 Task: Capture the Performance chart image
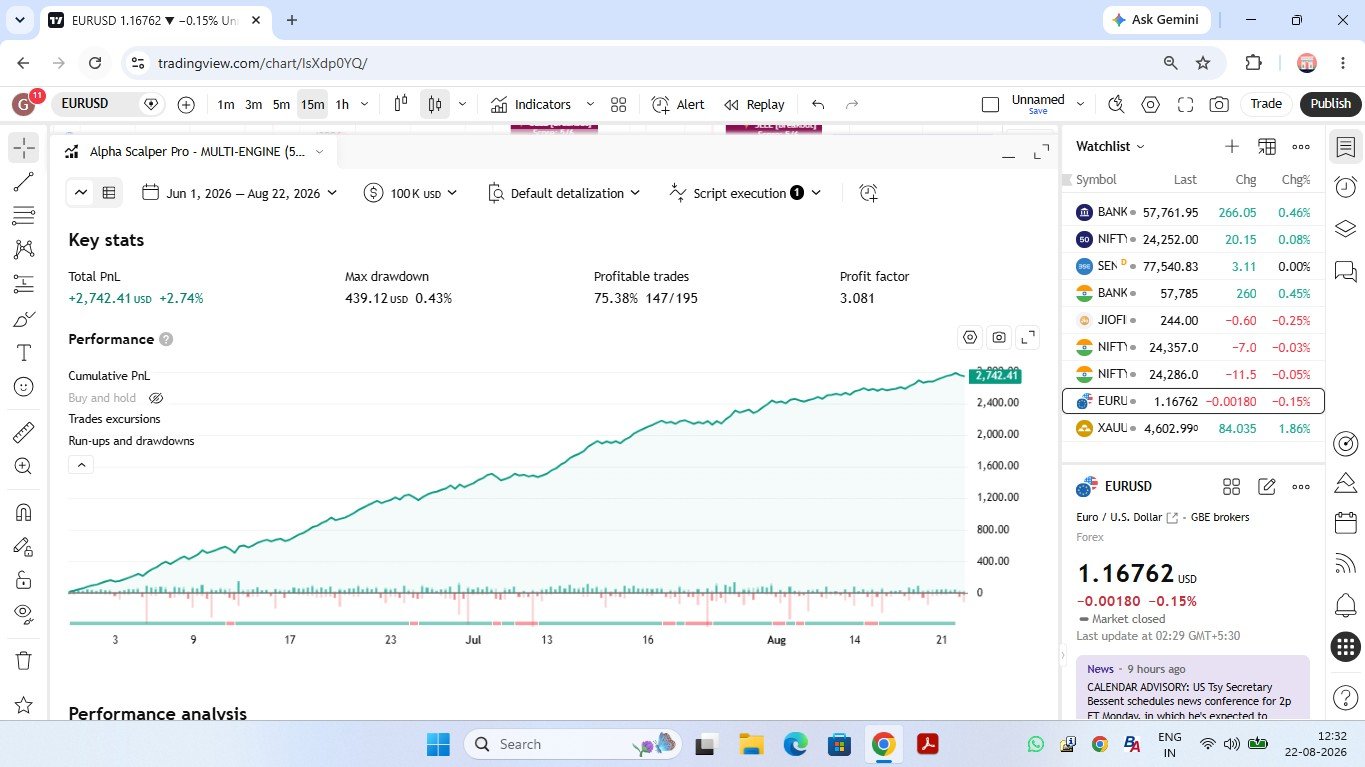[x=999, y=338]
